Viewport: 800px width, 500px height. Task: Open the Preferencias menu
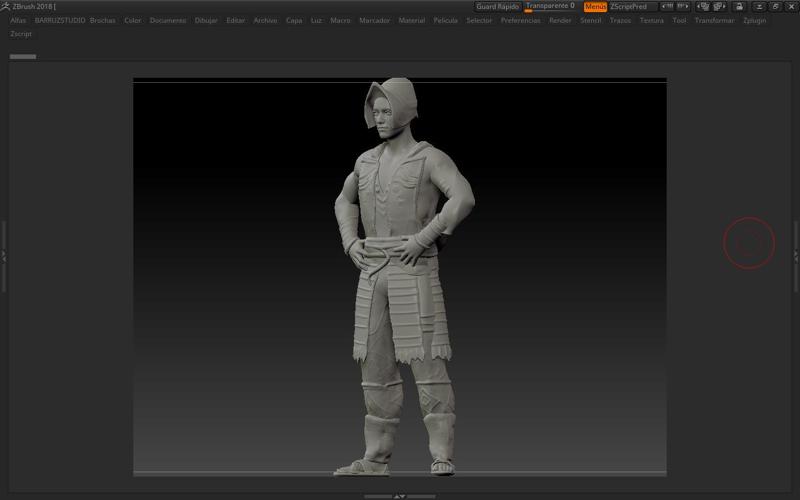(x=520, y=20)
